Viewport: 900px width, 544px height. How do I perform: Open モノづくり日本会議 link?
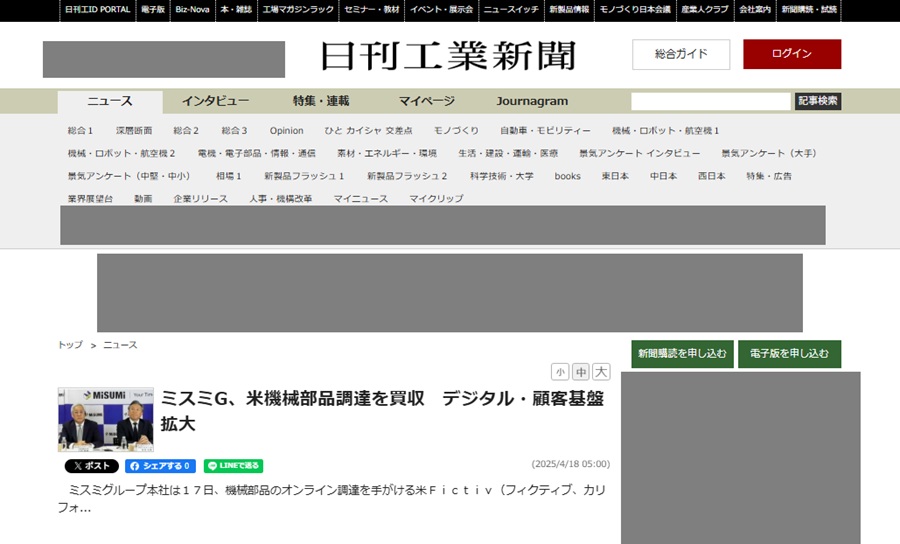pos(635,10)
